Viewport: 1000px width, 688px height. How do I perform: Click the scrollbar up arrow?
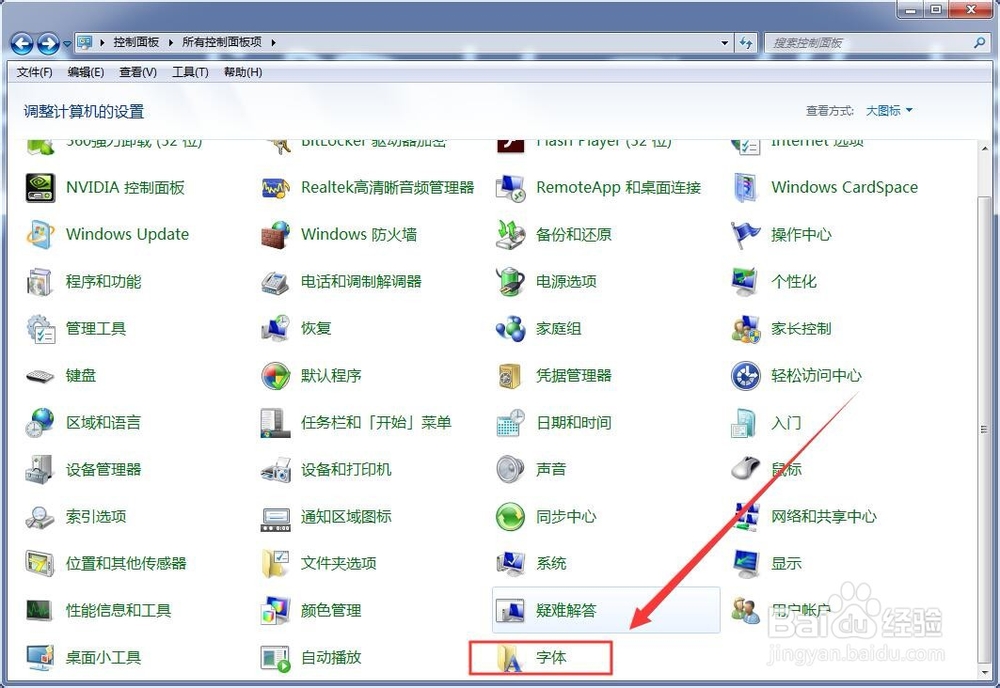pyautogui.click(x=984, y=148)
